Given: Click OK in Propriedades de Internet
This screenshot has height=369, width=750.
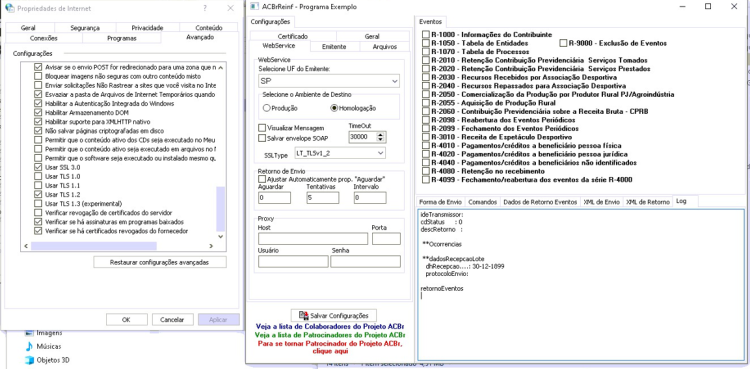Looking at the screenshot, I should pyautogui.click(x=126, y=319).
